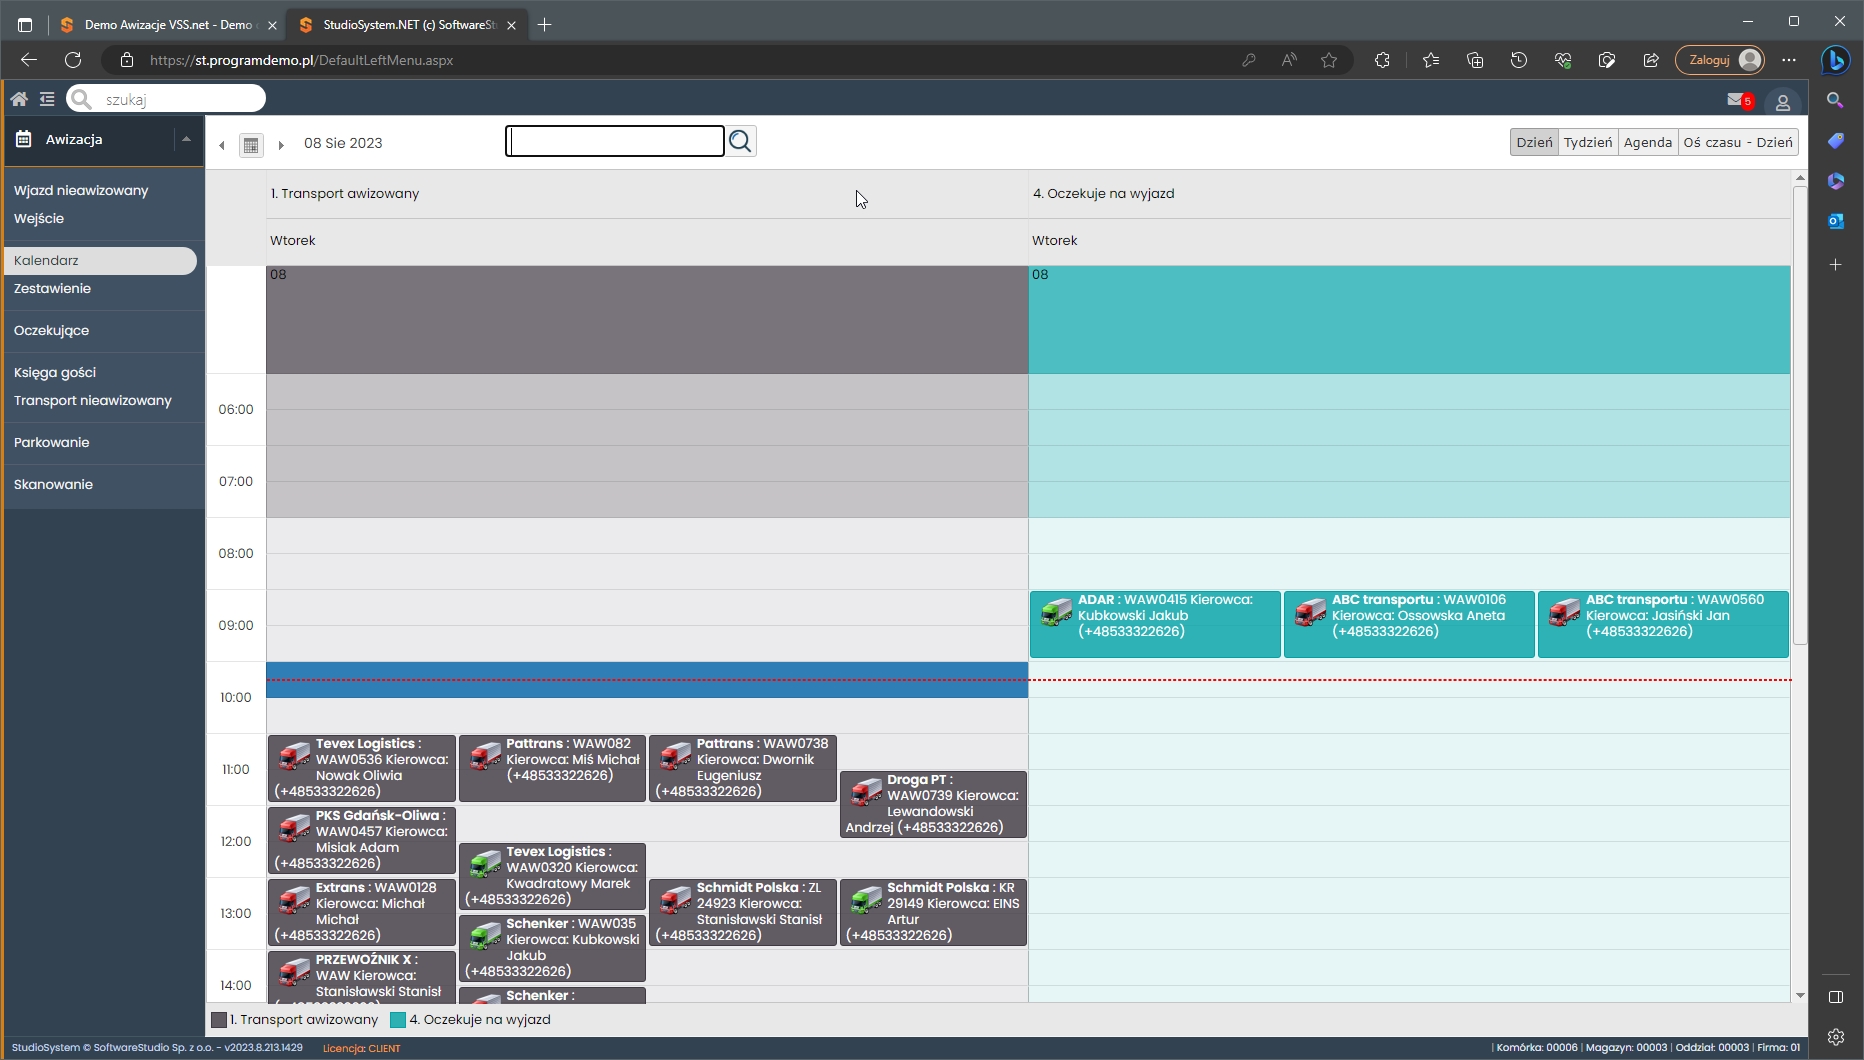Open Zestawienie in the left menu
The height and width of the screenshot is (1060, 1864).
coord(52,288)
